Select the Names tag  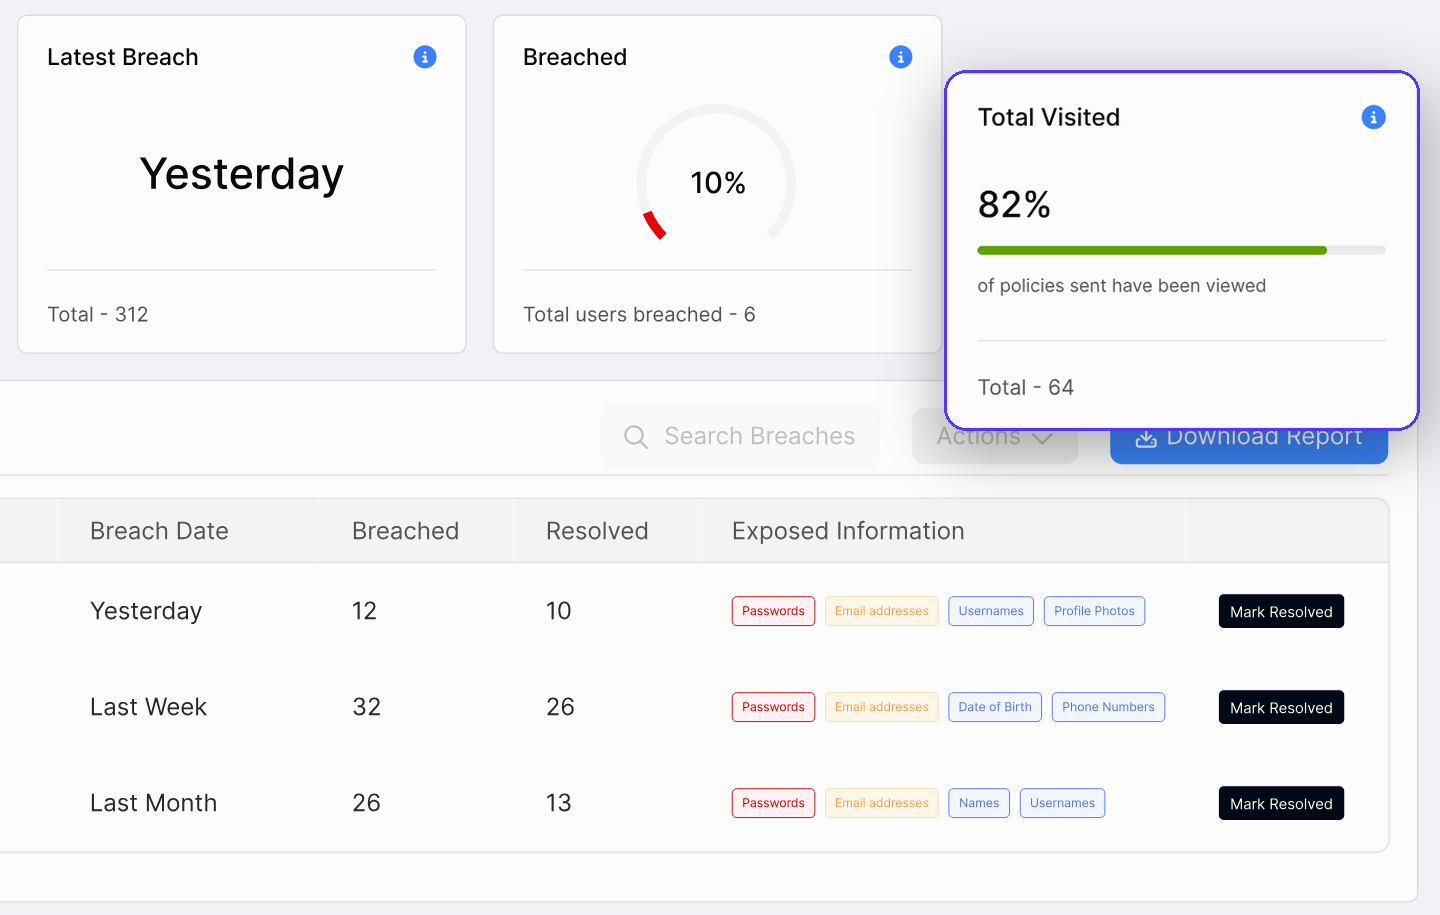979,803
